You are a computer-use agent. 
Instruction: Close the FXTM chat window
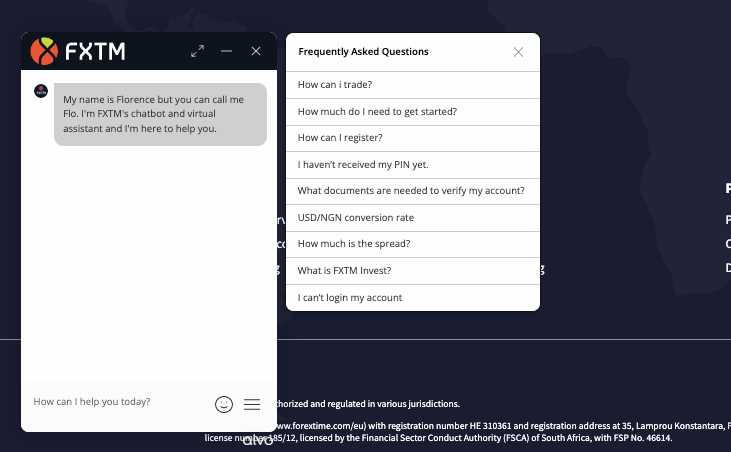pos(255,51)
